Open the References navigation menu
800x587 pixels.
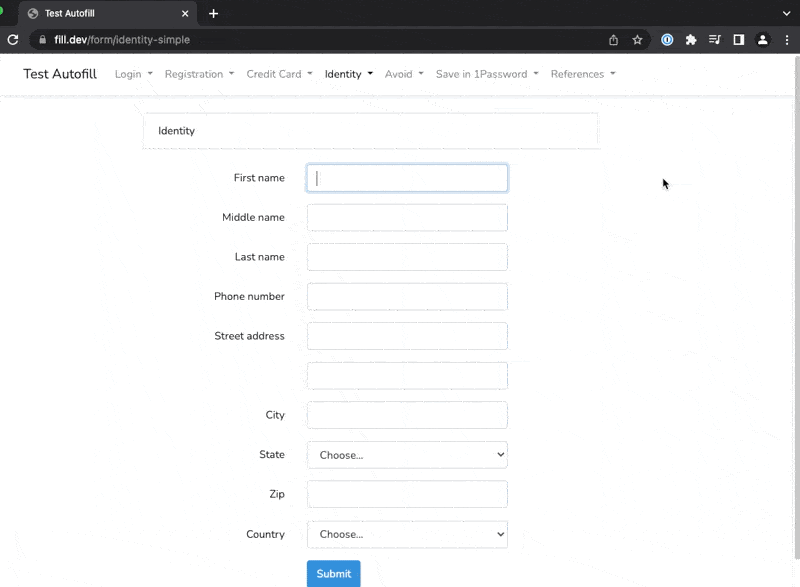[x=583, y=74]
